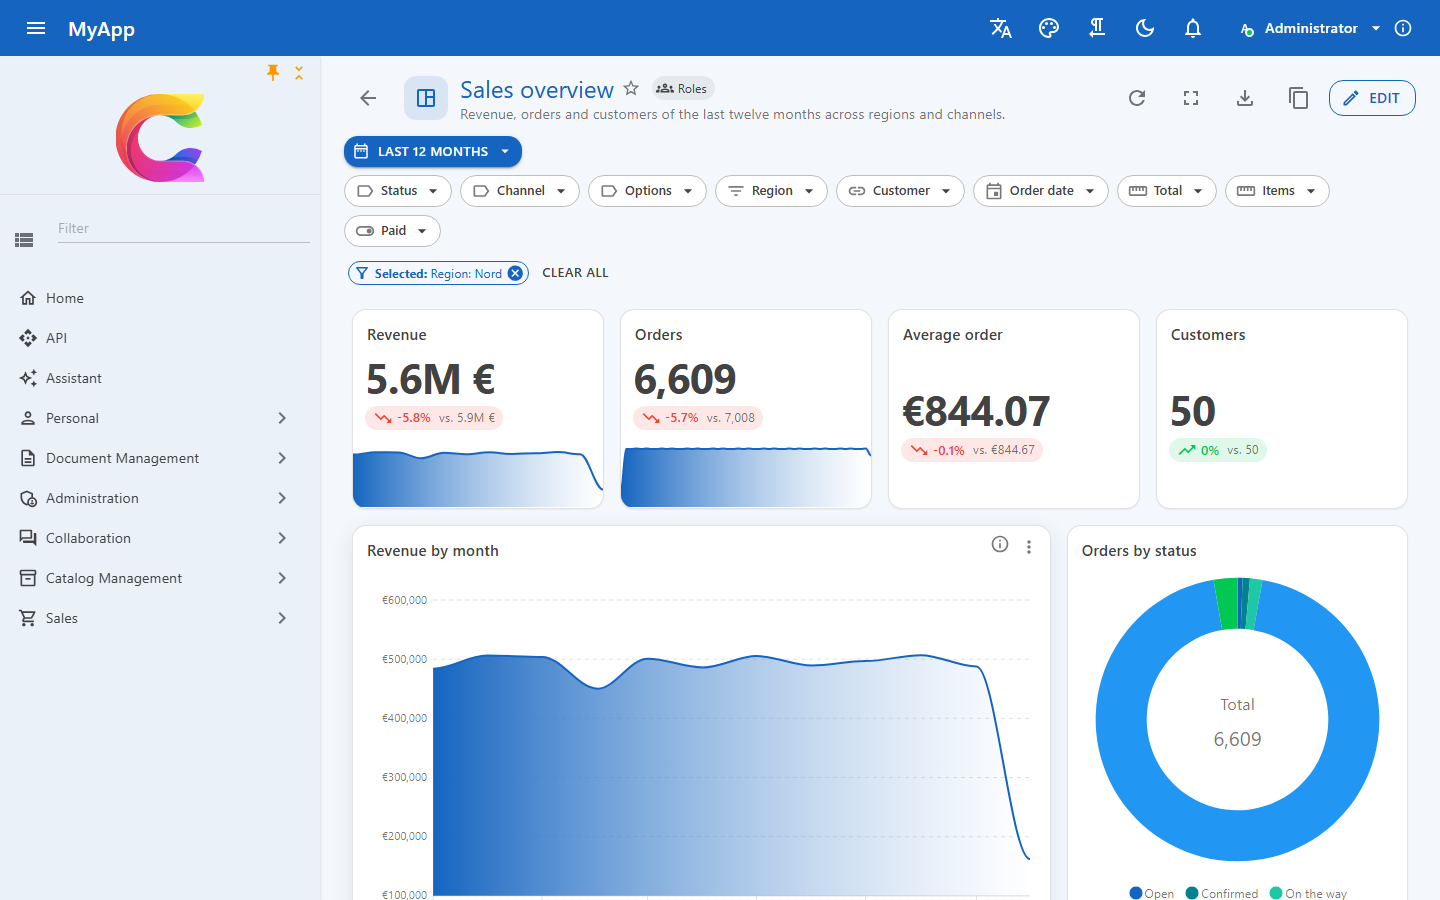Show info for Revenue by month chart
This screenshot has height=900, width=1440.
click(1000, 545)
